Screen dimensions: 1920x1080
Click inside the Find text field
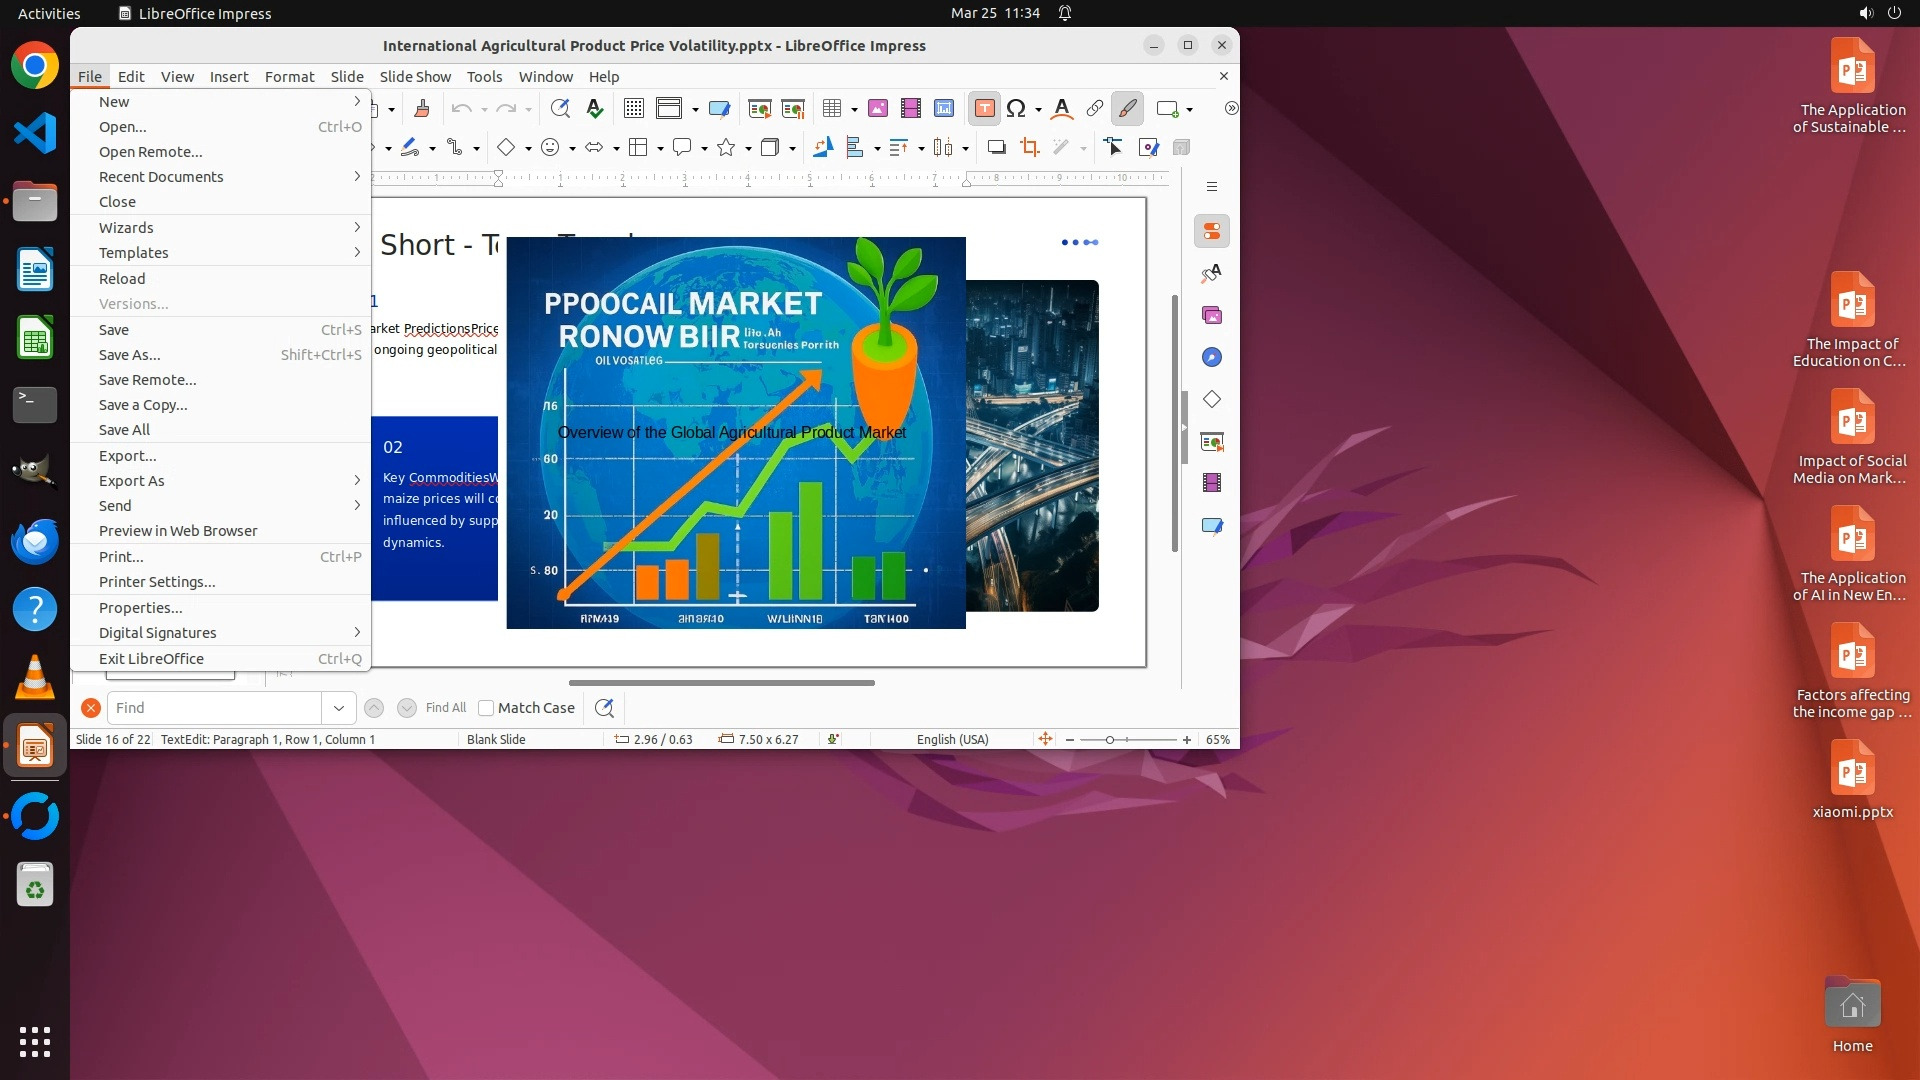point(213,708)
